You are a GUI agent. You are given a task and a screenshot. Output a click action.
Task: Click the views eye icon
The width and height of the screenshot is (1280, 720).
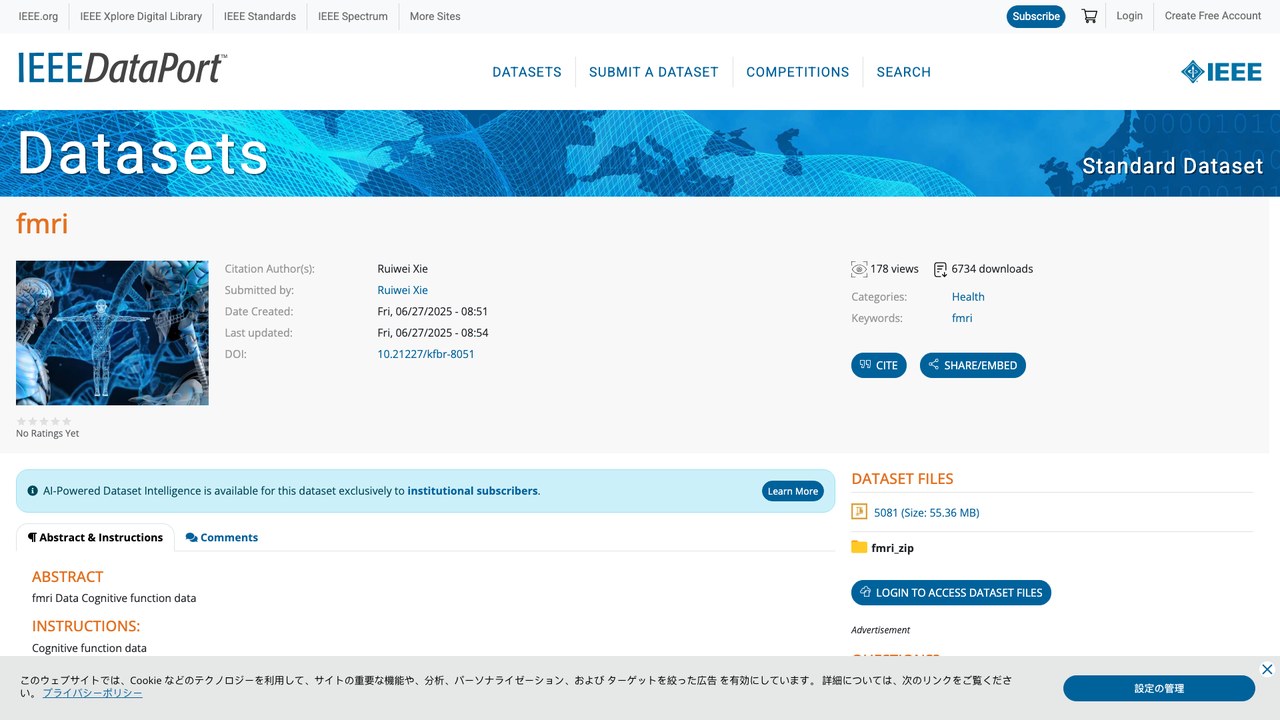tap(859, 269)
